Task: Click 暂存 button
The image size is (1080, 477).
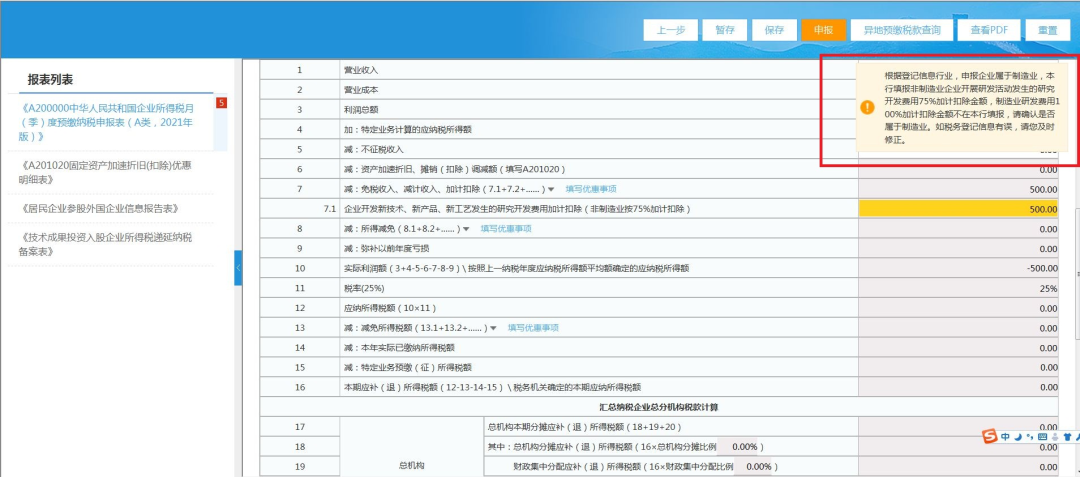Action: [725, 30]
